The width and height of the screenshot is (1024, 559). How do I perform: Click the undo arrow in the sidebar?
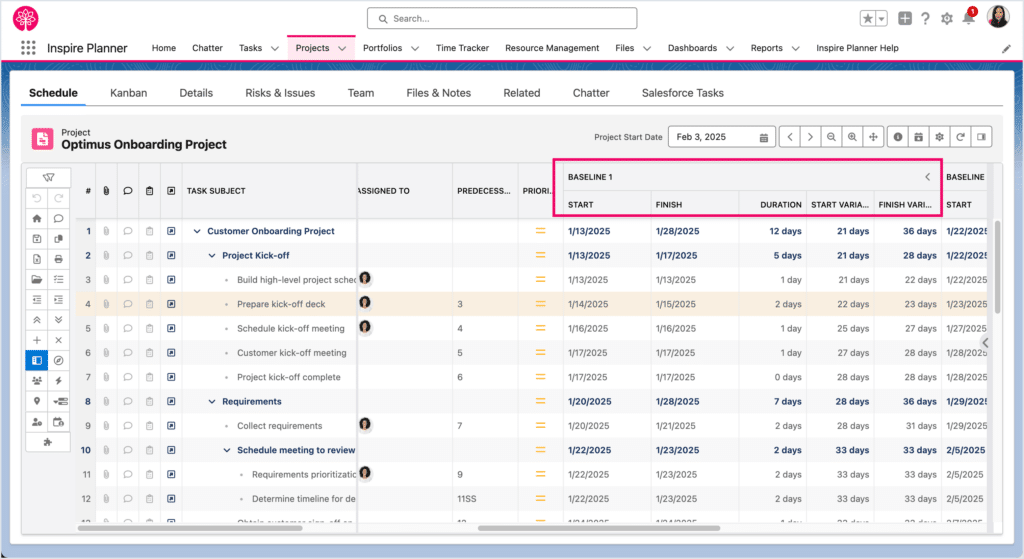coord(37,198)
